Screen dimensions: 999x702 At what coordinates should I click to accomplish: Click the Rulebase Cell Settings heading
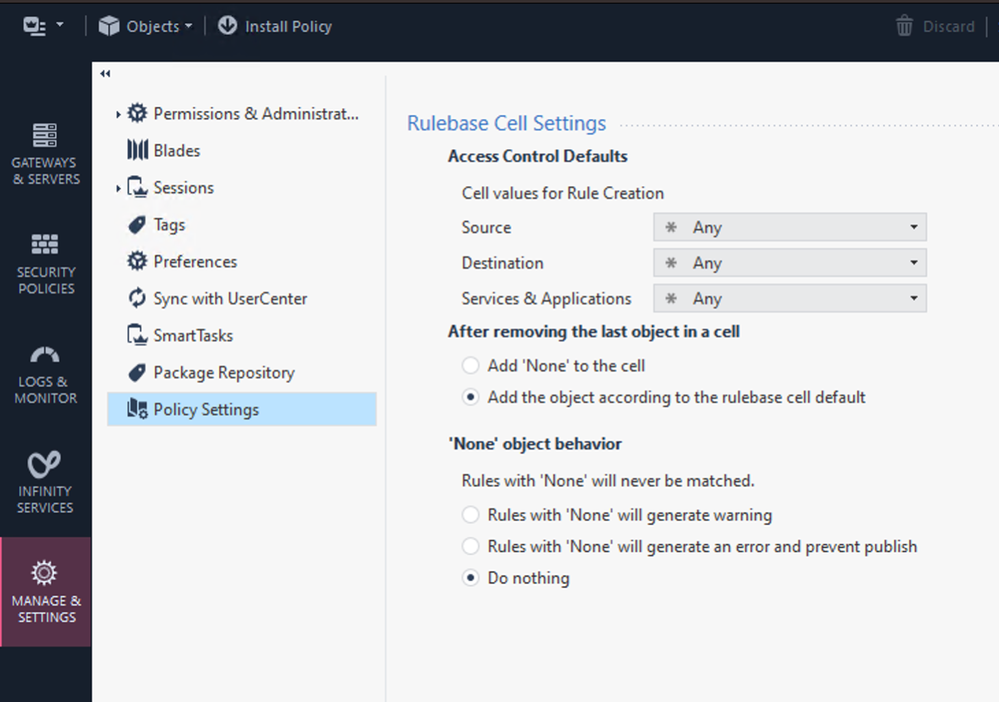point(507,123)
